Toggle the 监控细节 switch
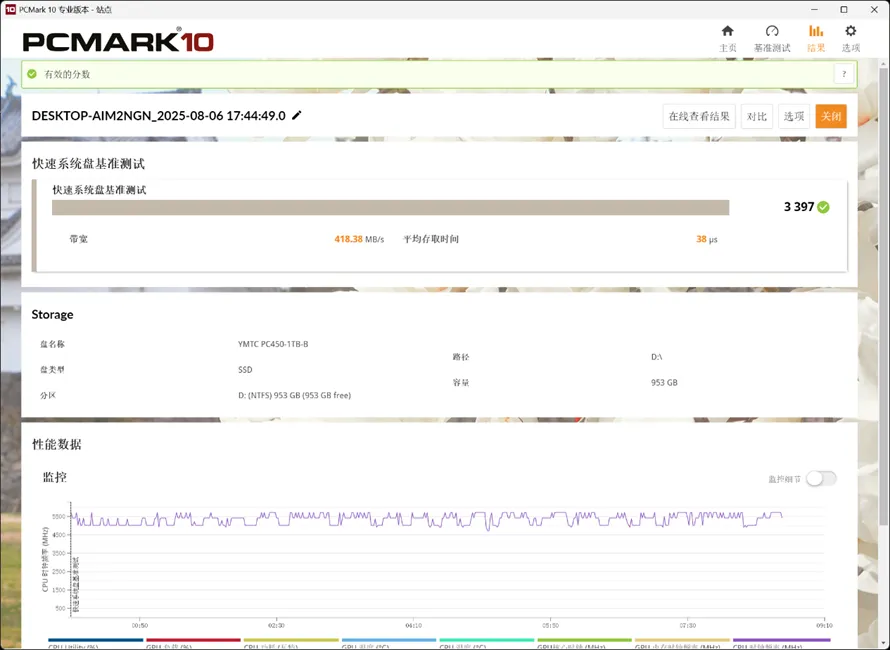This screenshot has height=650, width=890. [x=820, y=479]
